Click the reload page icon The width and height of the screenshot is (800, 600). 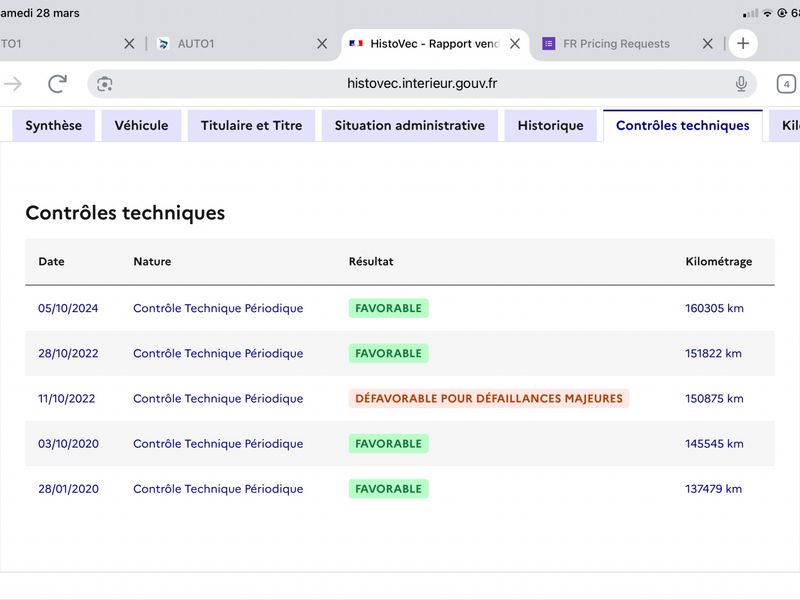58,84
